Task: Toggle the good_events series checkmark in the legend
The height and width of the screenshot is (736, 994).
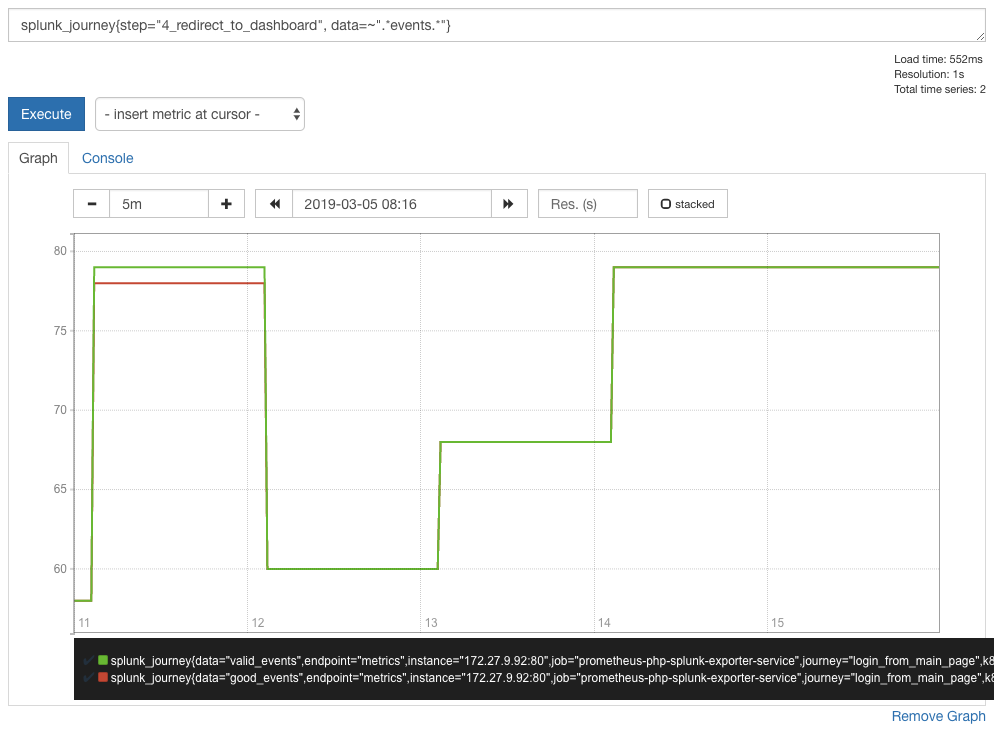Action: point(89,678)
